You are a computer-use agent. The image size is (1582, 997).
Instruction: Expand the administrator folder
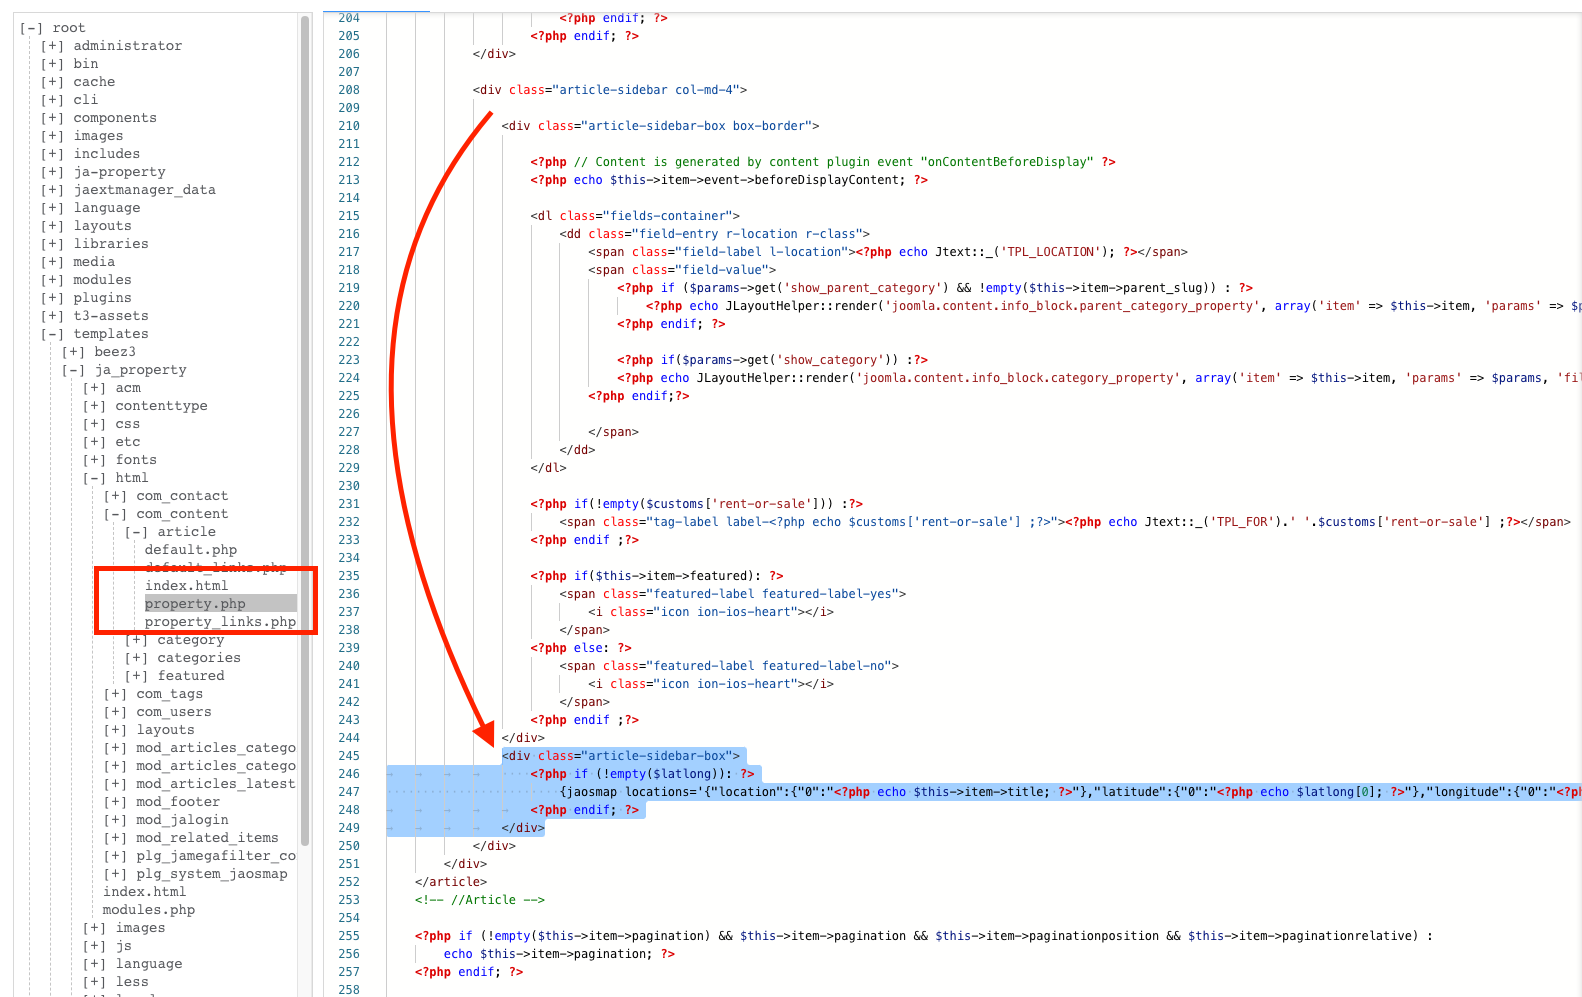52,46
